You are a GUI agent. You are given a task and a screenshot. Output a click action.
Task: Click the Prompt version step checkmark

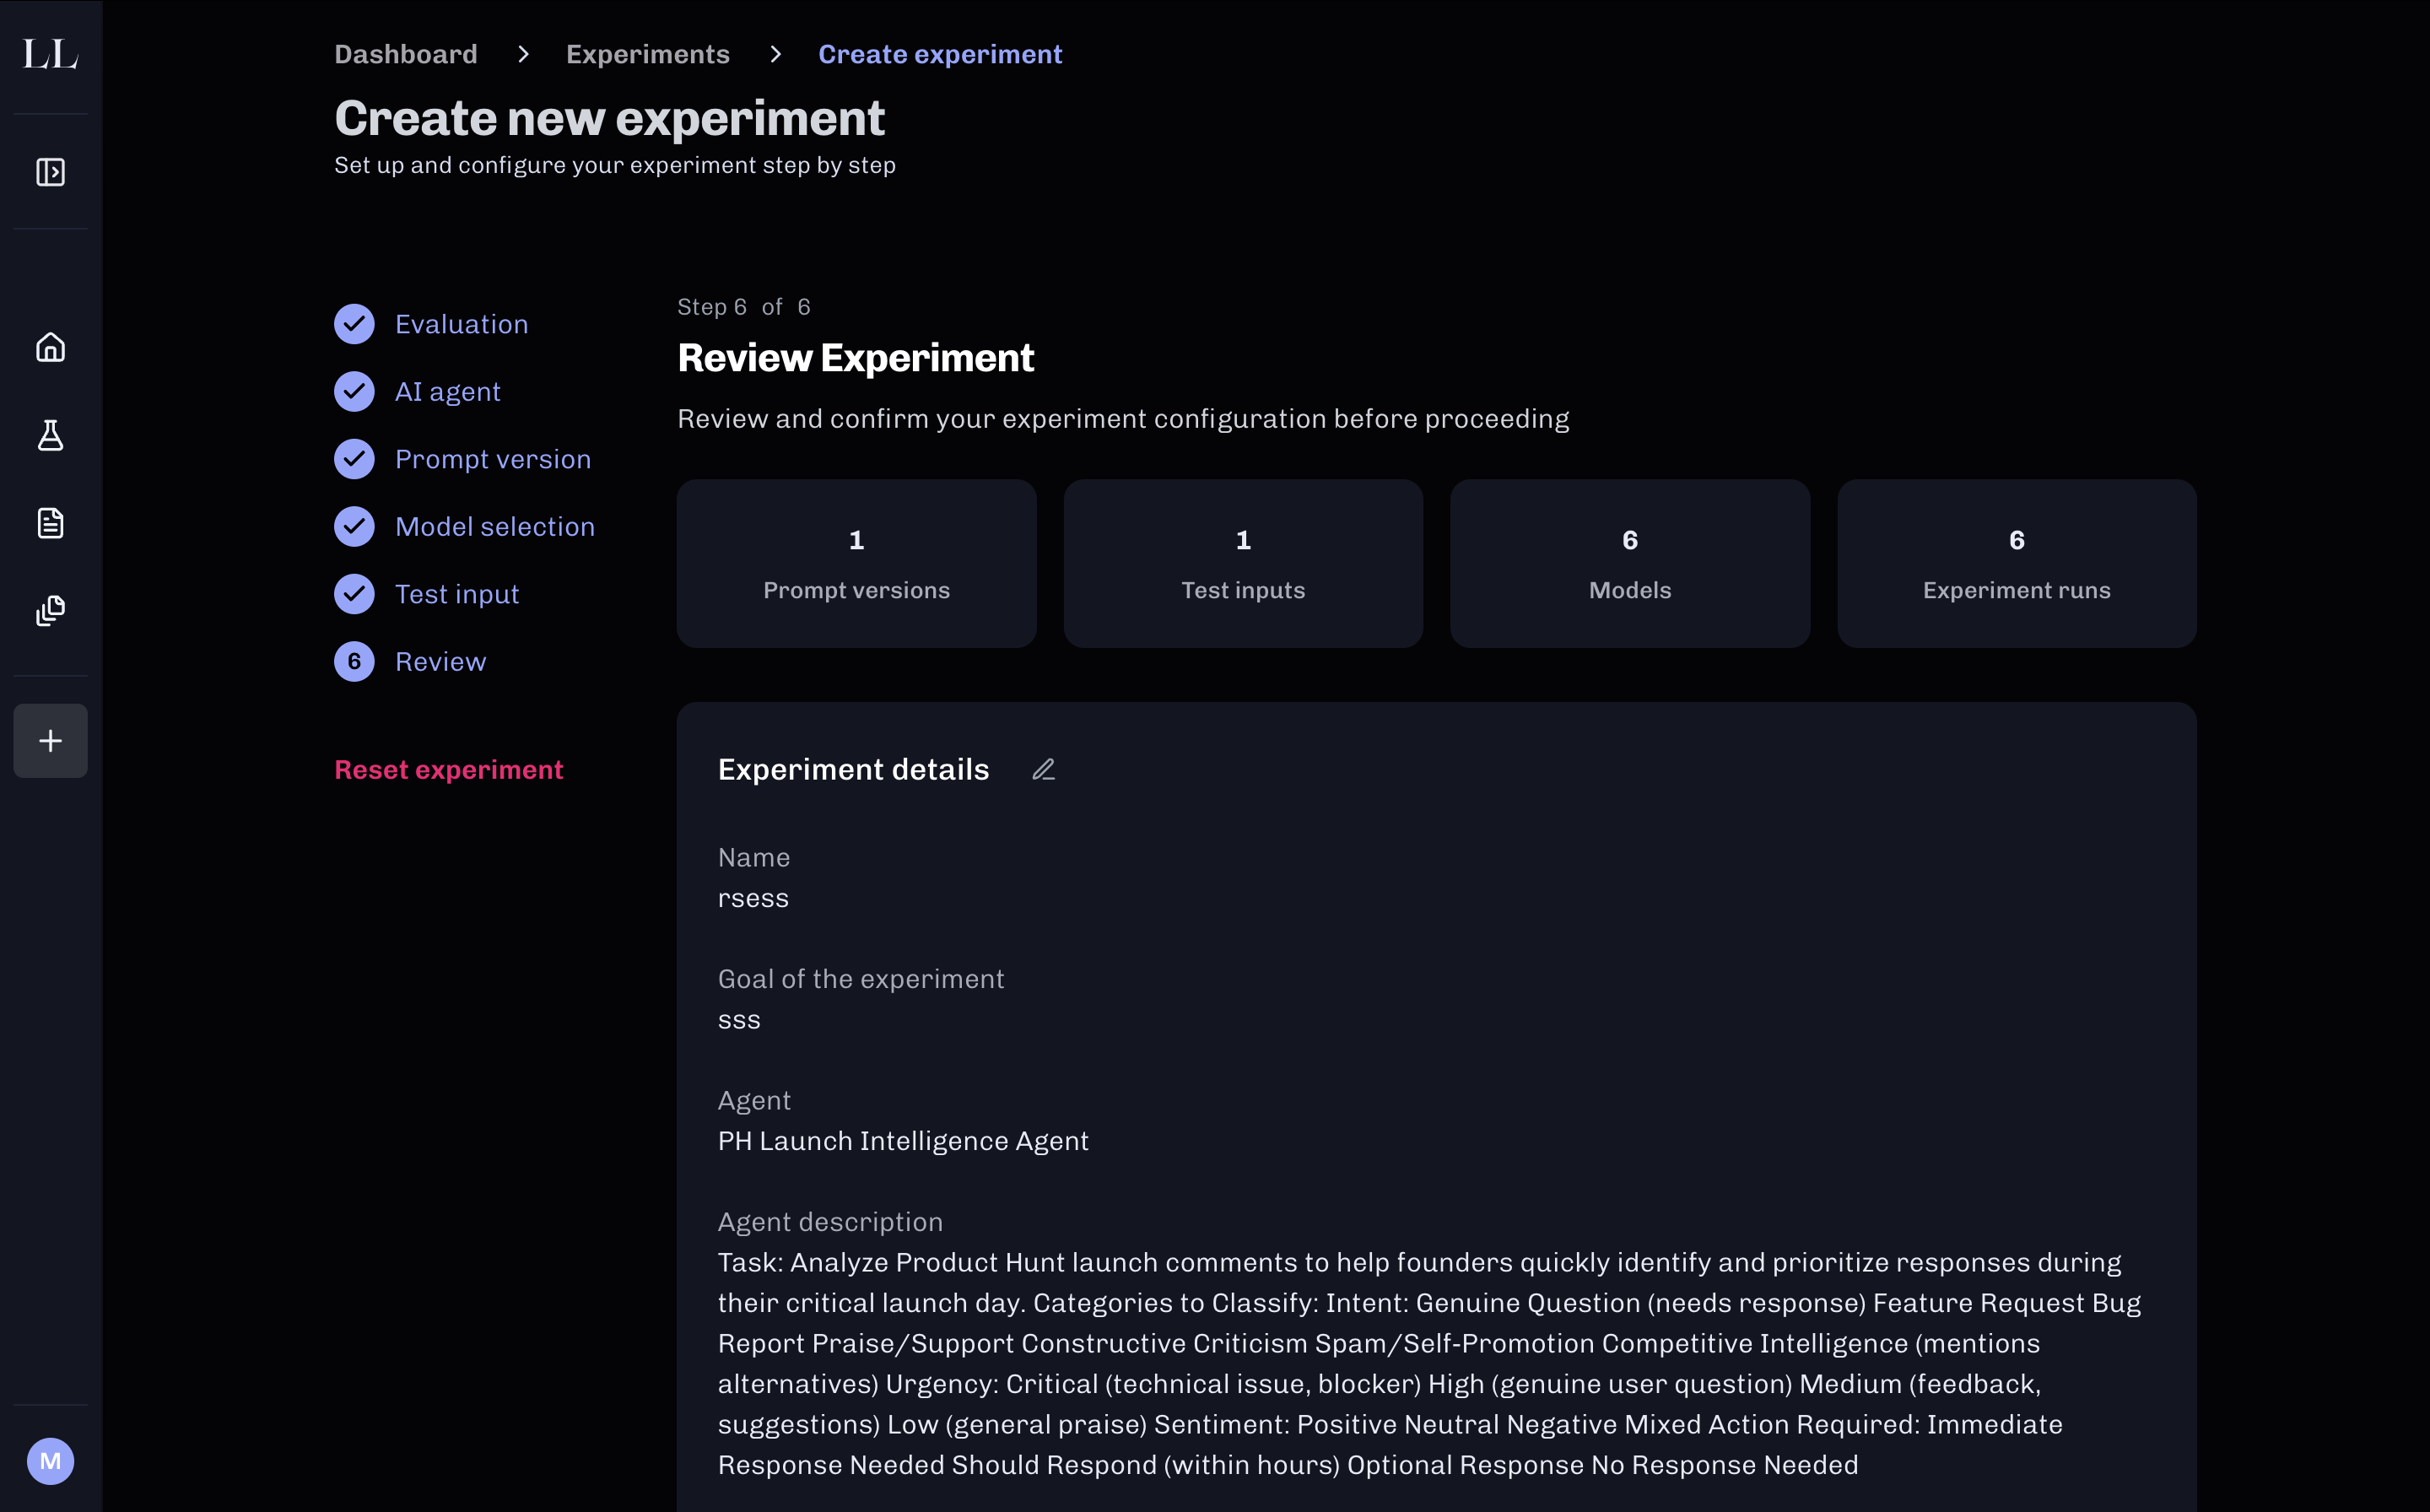tap(354, 459)
